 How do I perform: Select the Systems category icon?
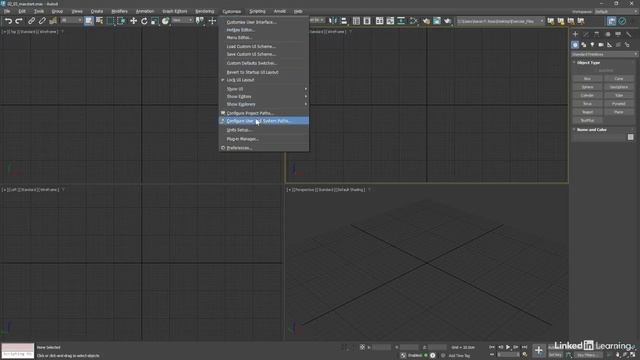pos(627,45)
